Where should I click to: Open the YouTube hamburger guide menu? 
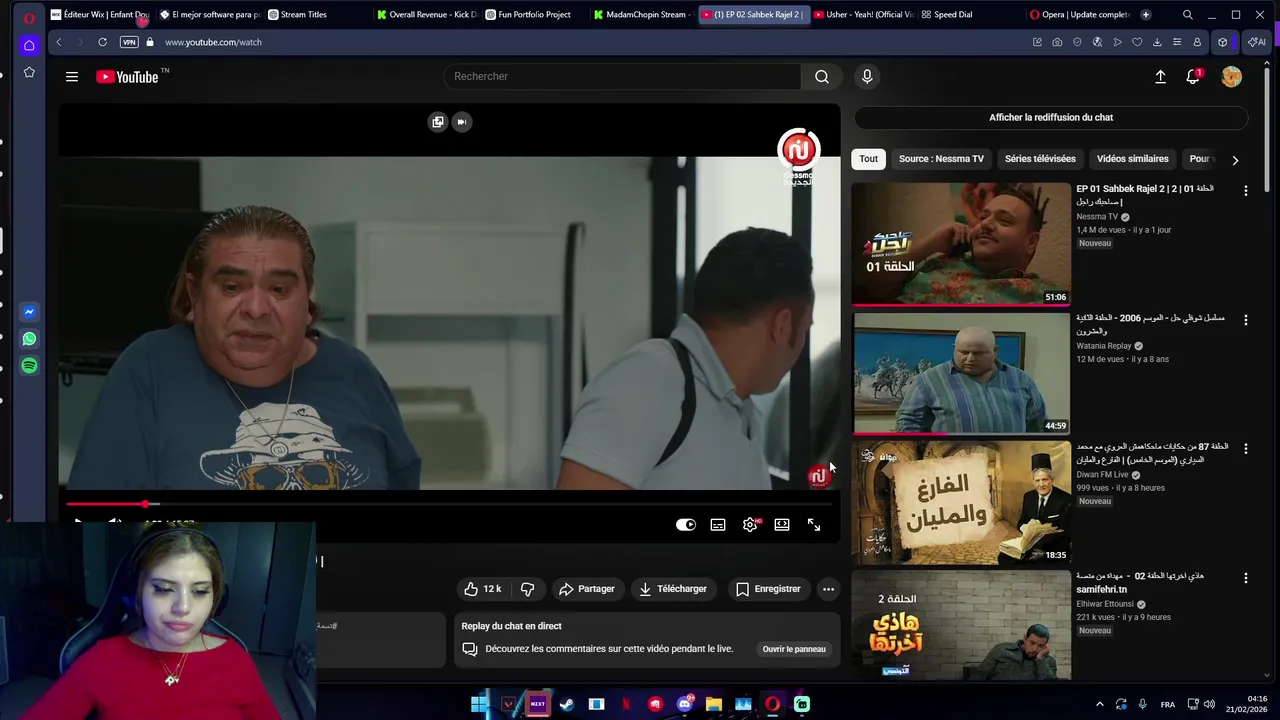[x=72, y=77]
